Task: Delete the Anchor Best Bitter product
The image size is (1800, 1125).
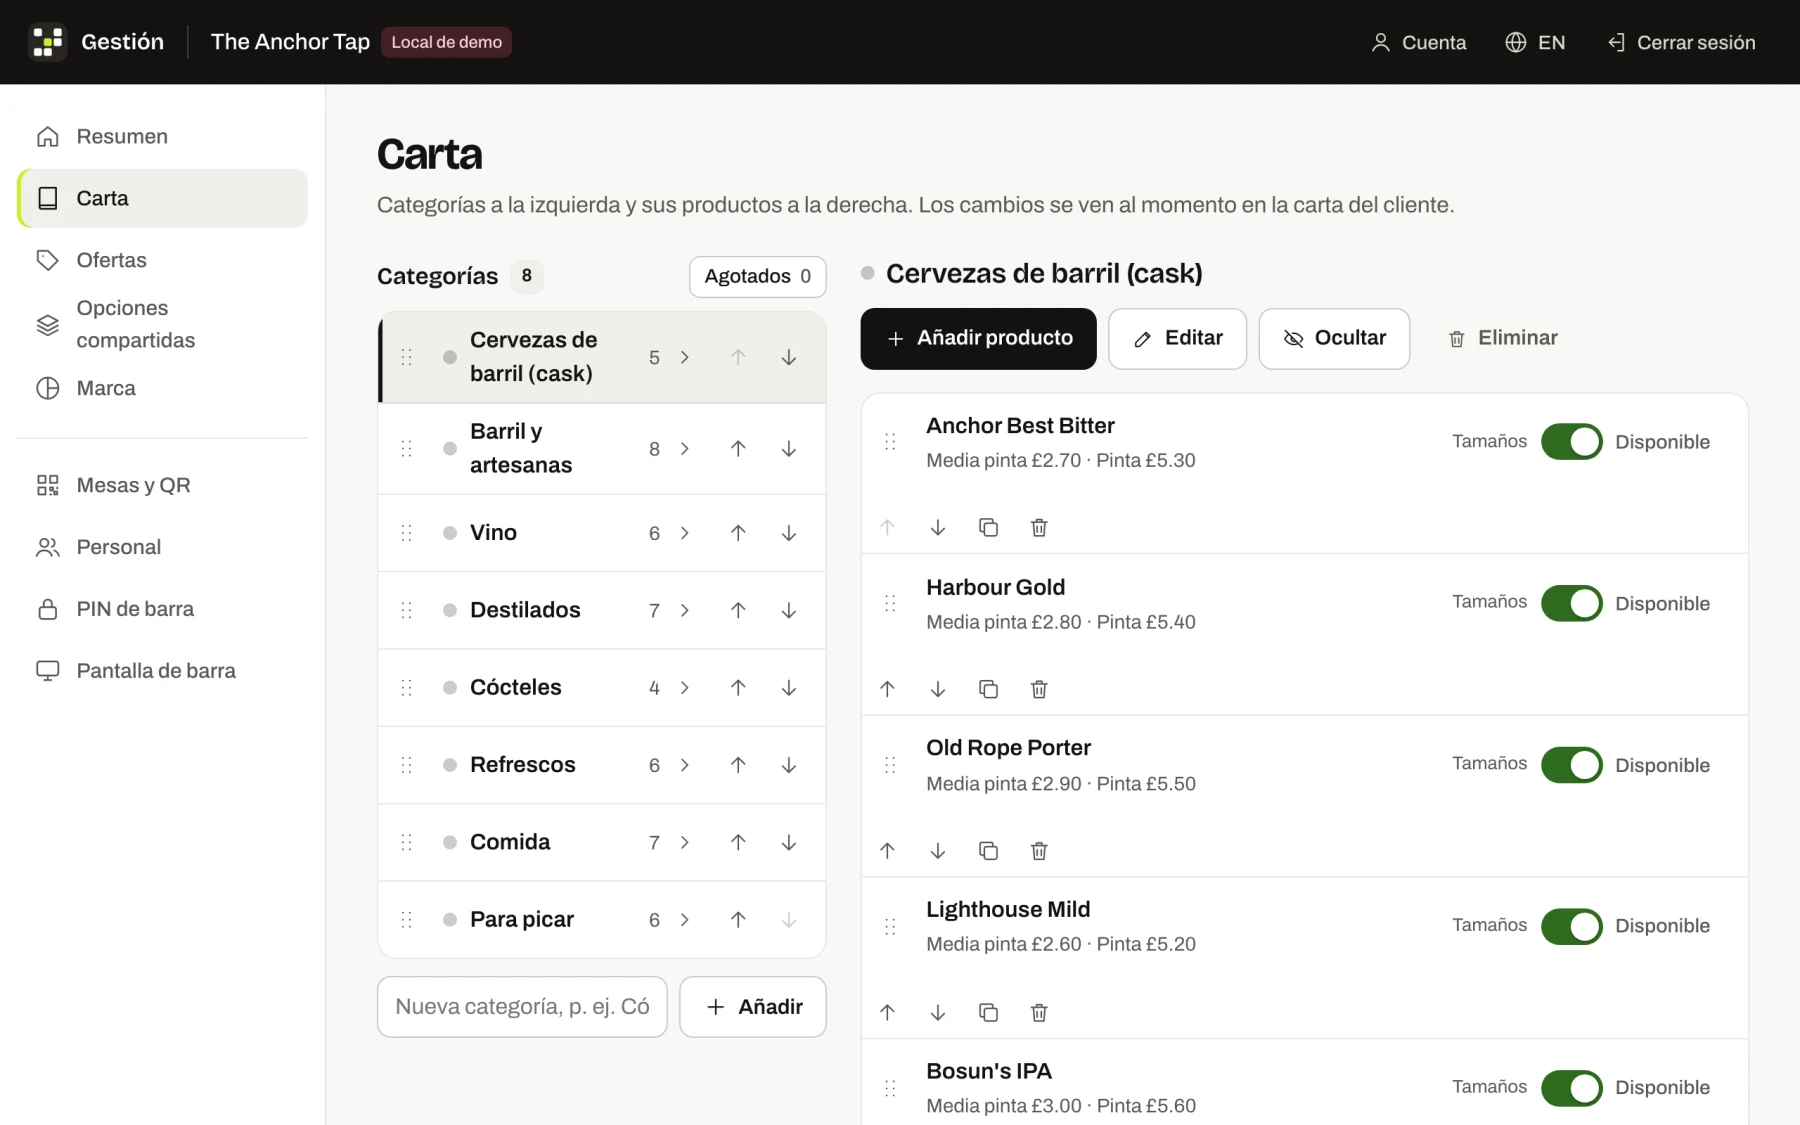Action: [1039, 527]
